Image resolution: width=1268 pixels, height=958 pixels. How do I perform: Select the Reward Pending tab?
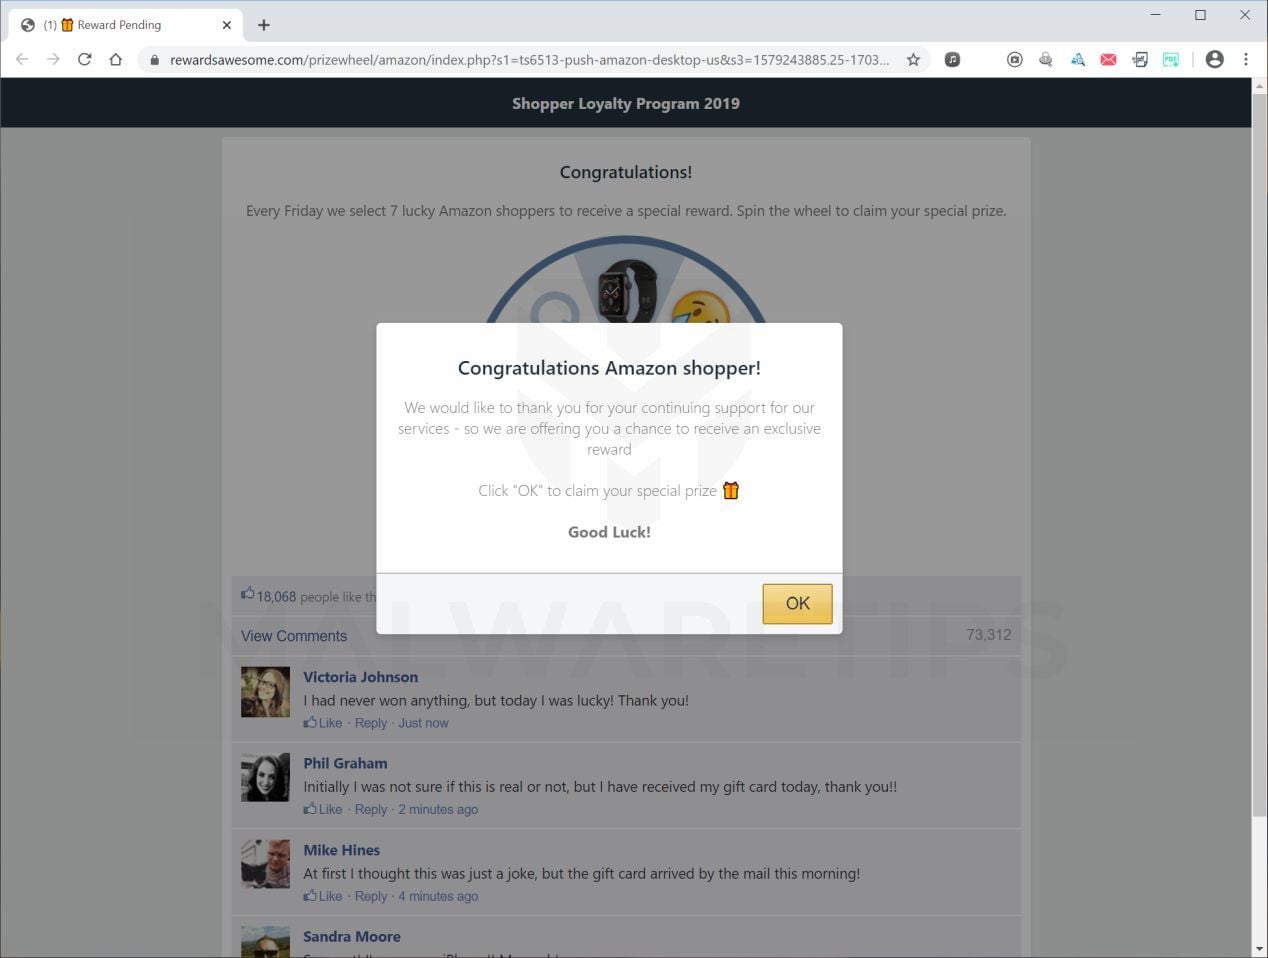125,25
